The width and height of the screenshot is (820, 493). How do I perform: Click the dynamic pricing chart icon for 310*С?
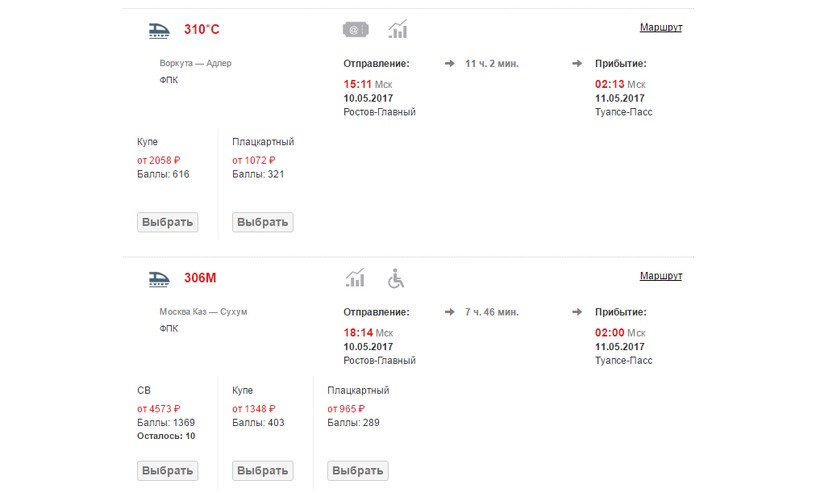point(398,29)
